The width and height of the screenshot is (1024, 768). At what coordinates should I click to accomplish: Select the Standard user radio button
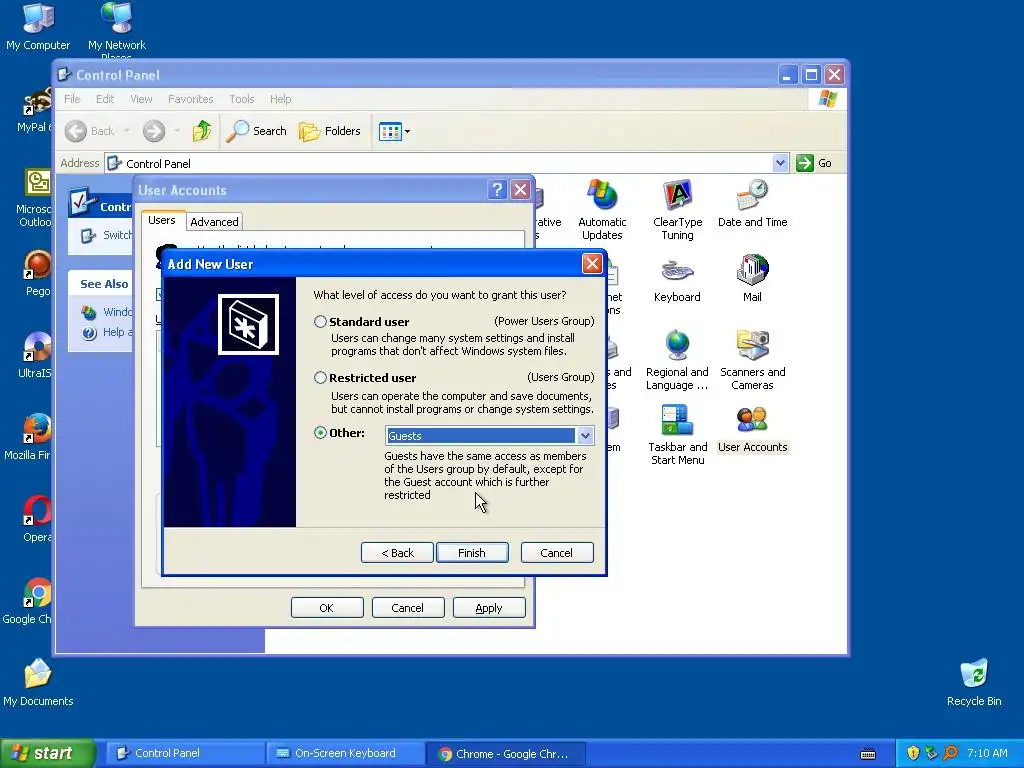(320, 322)
